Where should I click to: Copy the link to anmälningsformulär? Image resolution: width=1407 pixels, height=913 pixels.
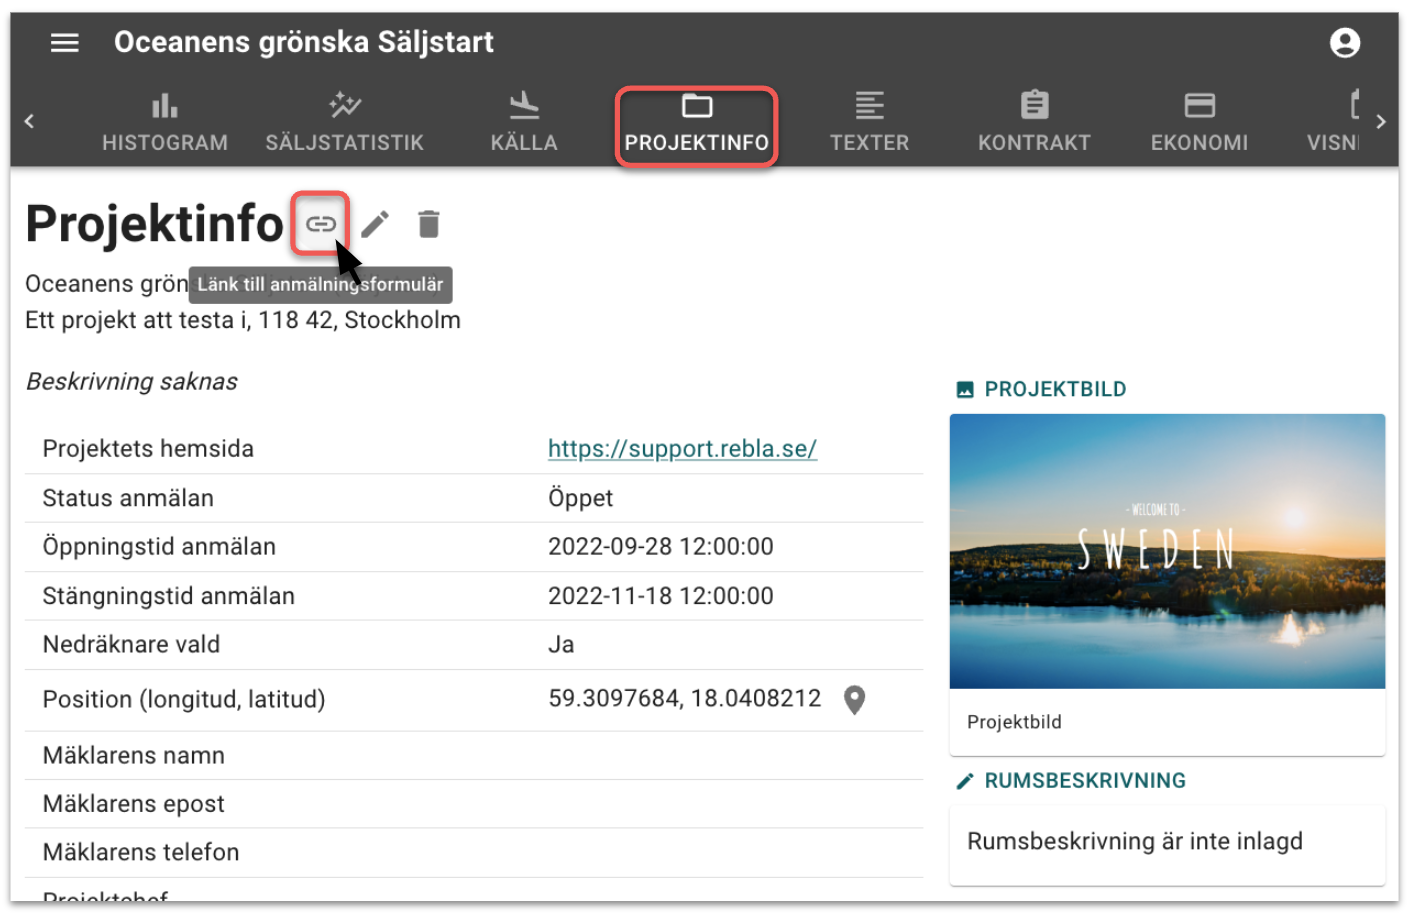coord(320,223)
